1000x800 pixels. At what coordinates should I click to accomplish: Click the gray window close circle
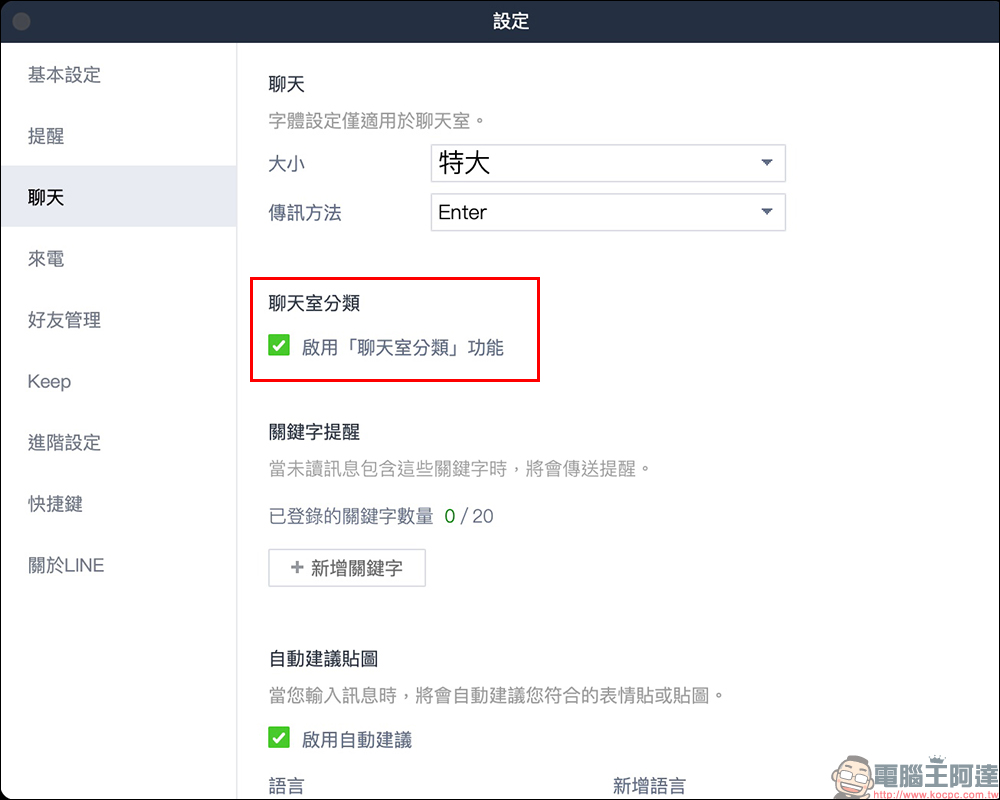(x=21, y=21)
